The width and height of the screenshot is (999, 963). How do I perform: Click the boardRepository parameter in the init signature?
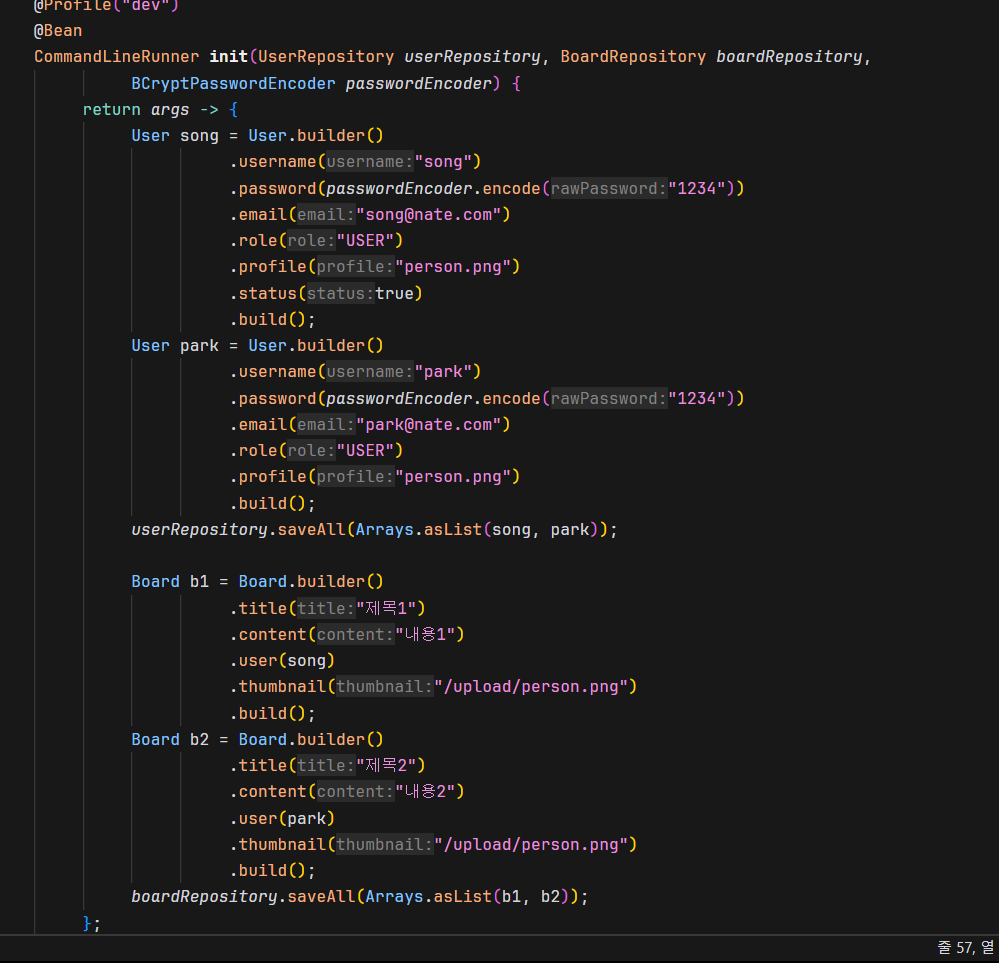(789, 57)
